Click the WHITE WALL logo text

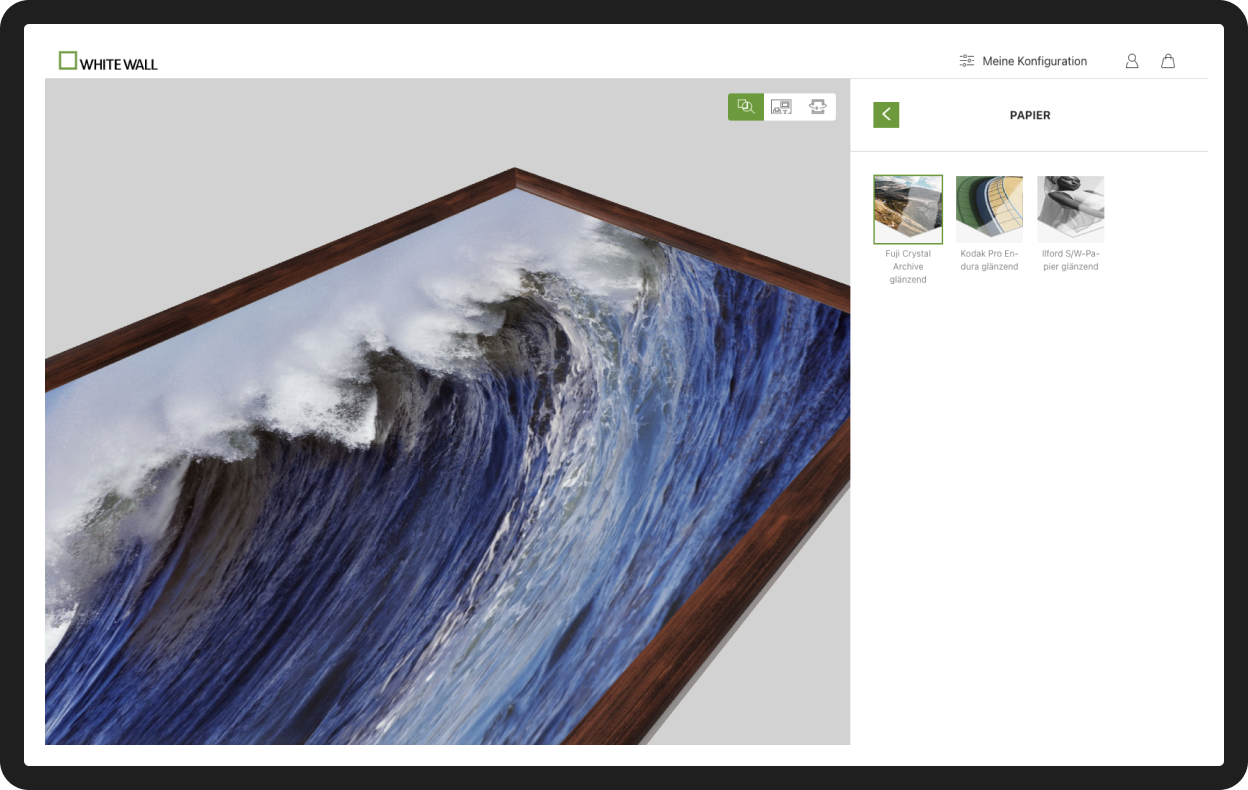click(119, 64)
